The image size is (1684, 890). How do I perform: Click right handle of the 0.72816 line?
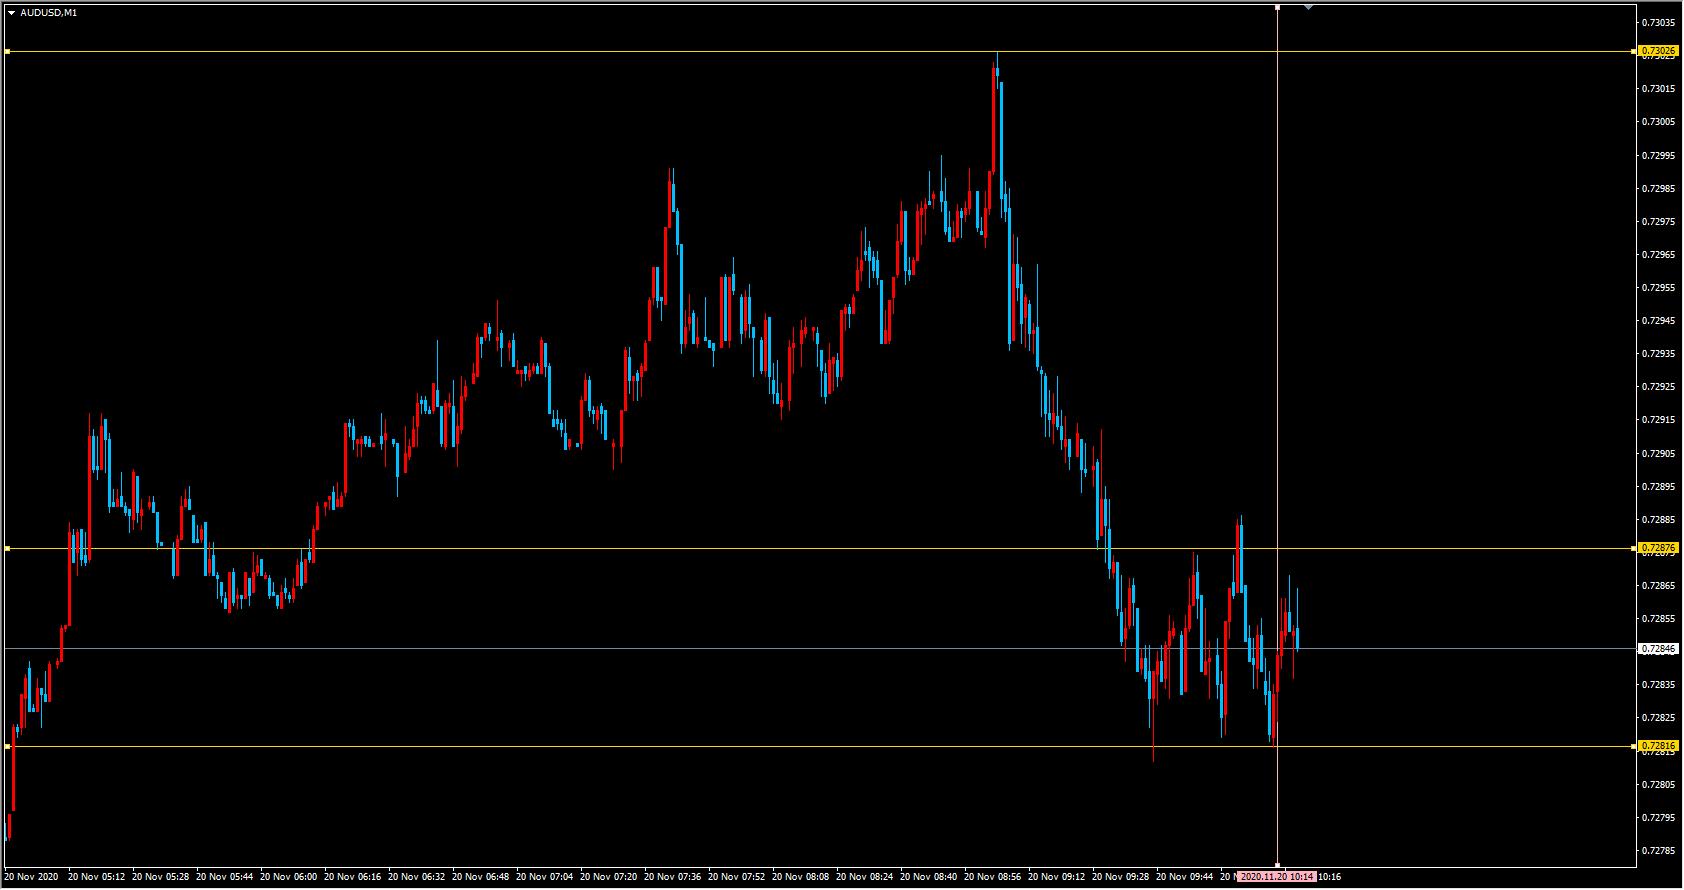(x=1635, y=746)
